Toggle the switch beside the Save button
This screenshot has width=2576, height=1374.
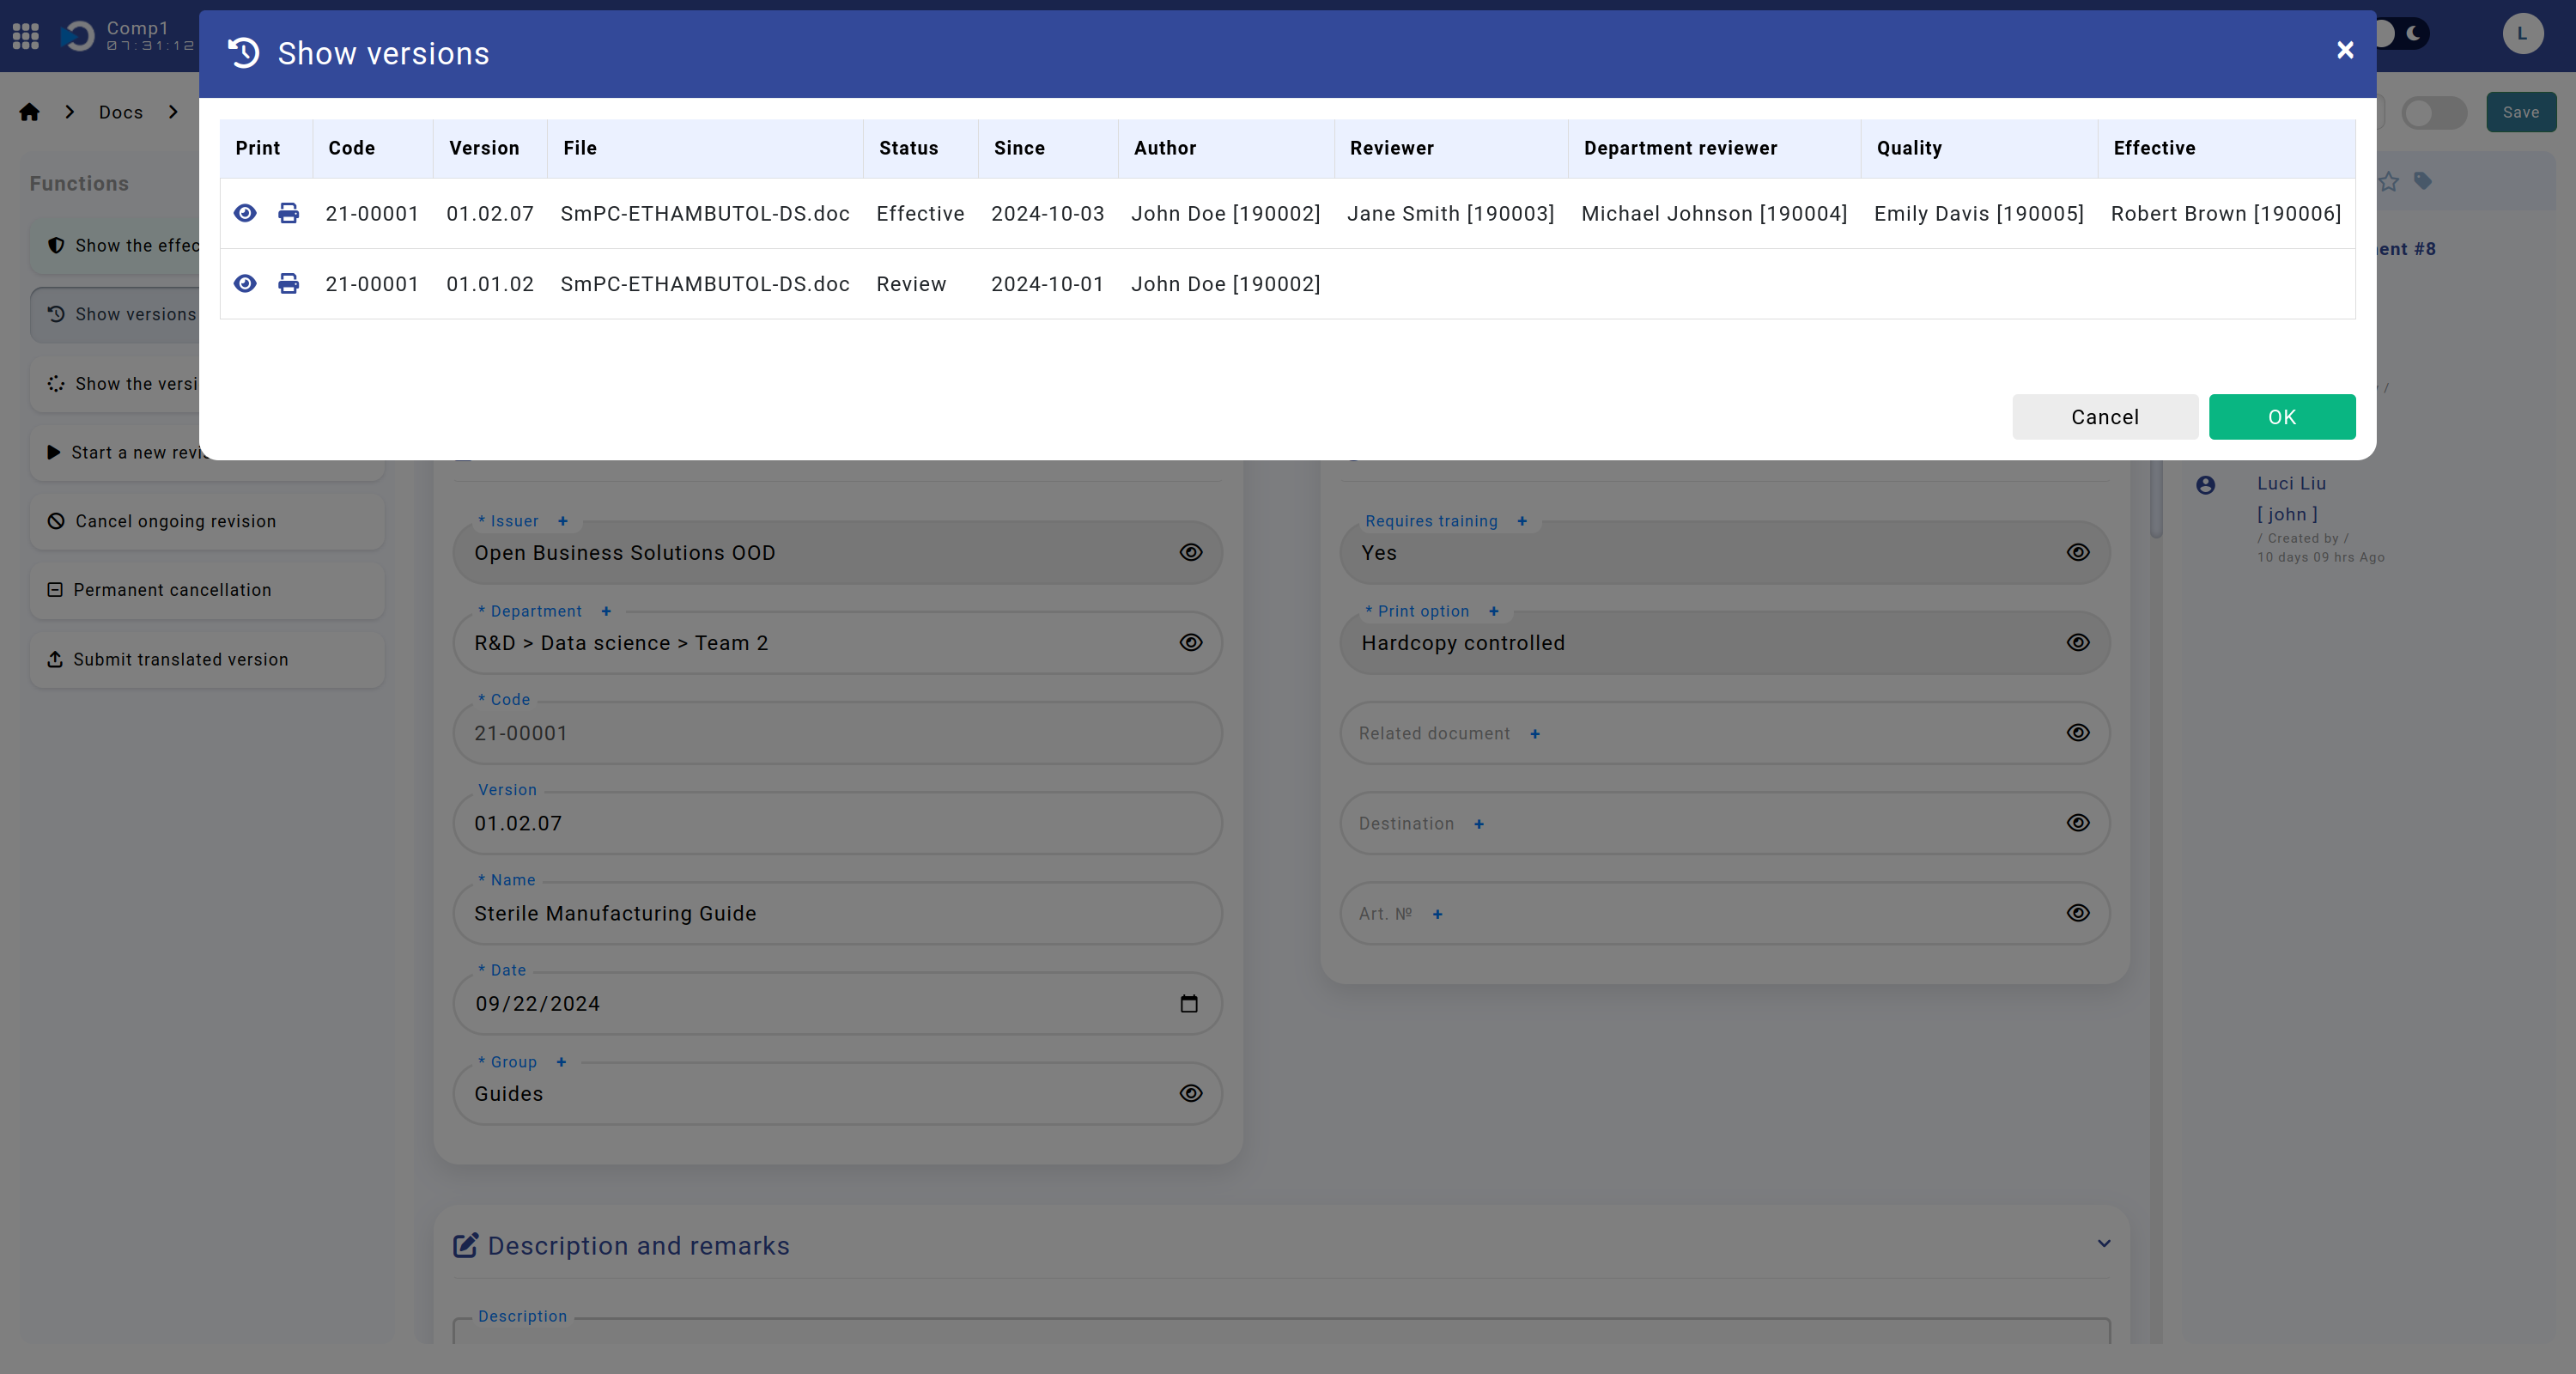[2434, 112]
